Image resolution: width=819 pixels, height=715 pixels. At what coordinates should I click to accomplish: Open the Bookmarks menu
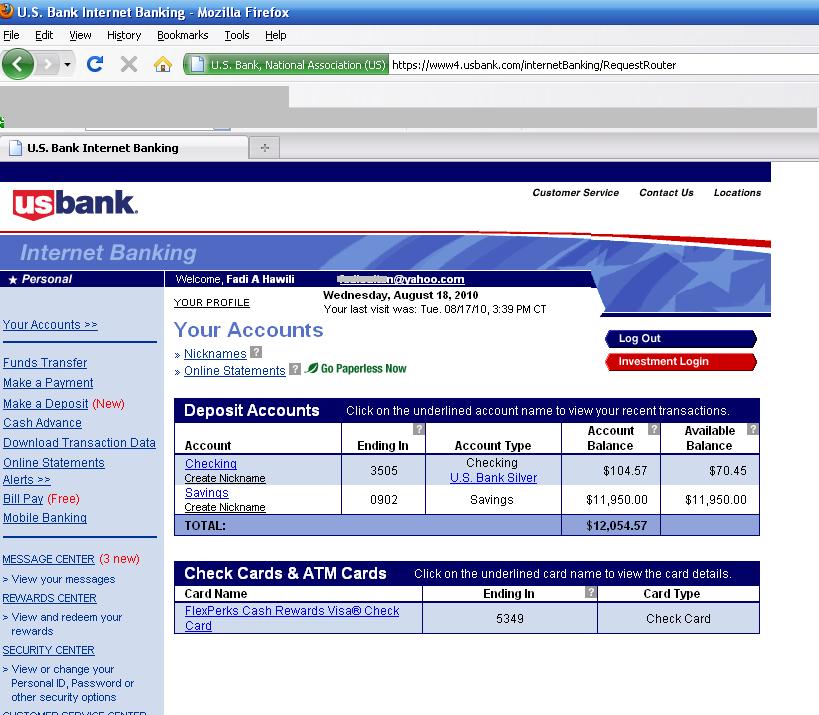182,35
